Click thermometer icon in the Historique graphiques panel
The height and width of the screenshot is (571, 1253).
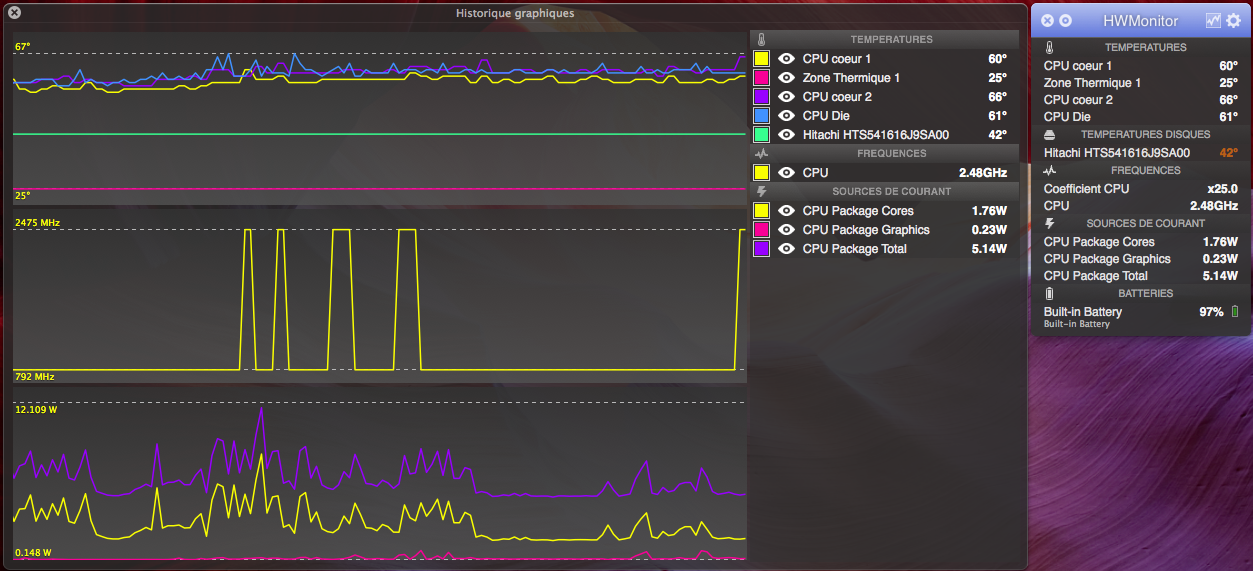(761, 40)
